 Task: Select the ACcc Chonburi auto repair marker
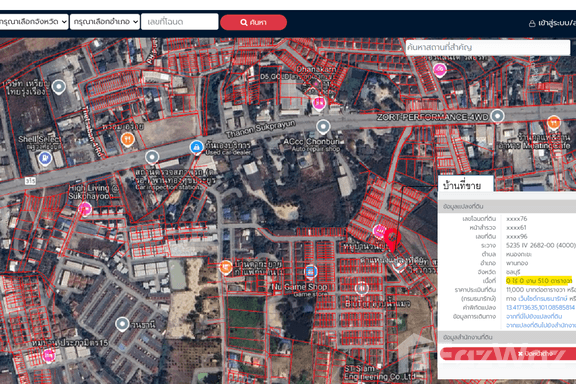(323, 127)
